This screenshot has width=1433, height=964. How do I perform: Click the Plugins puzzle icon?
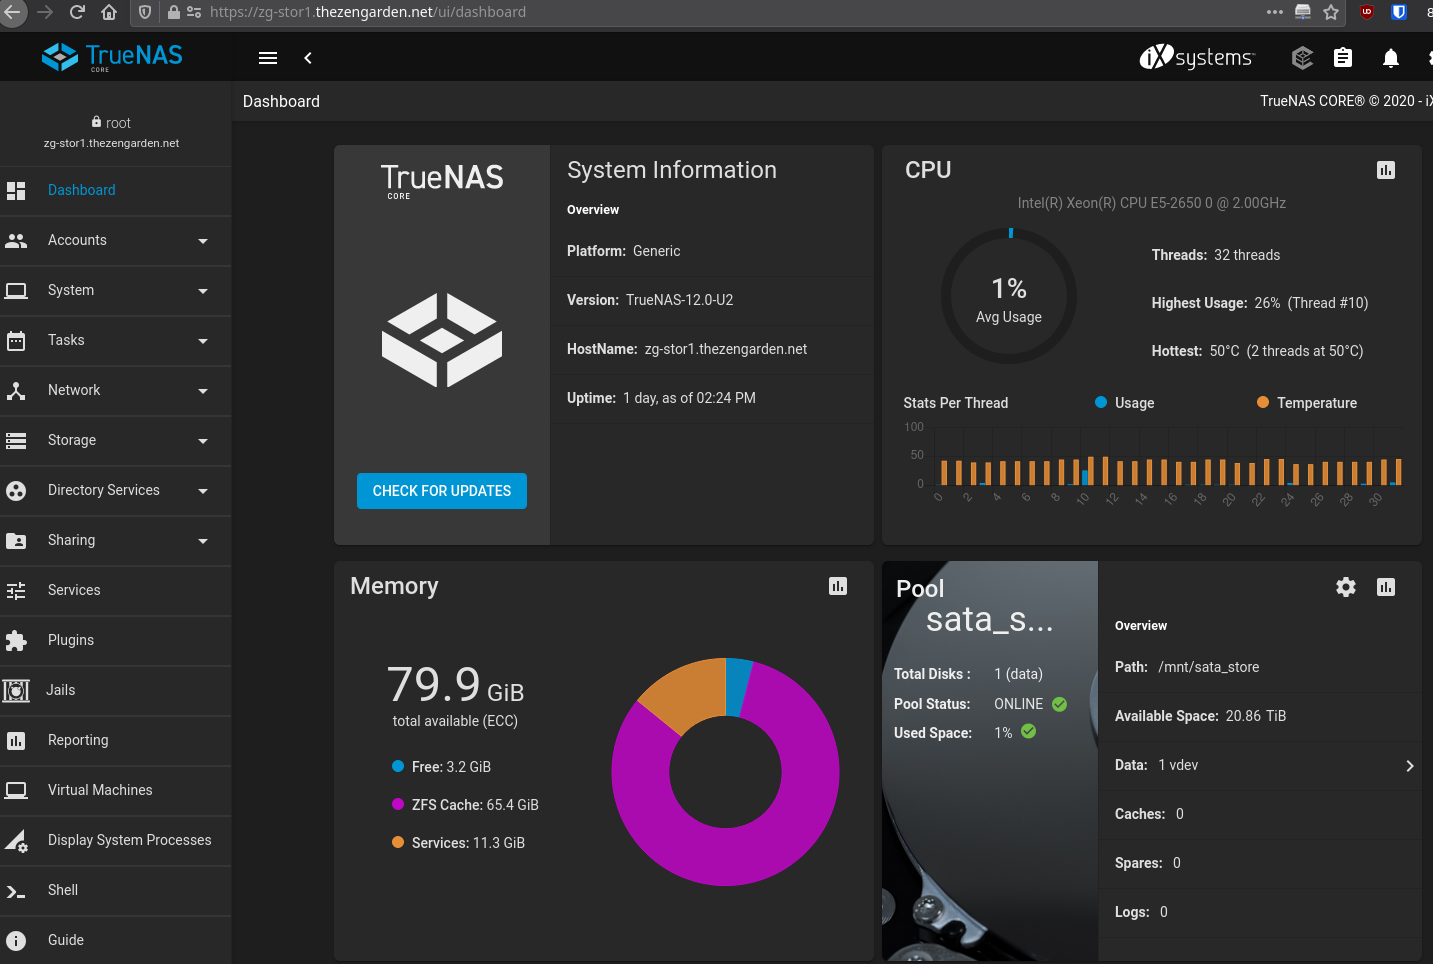pyautogui.click(x=16, y=640)
